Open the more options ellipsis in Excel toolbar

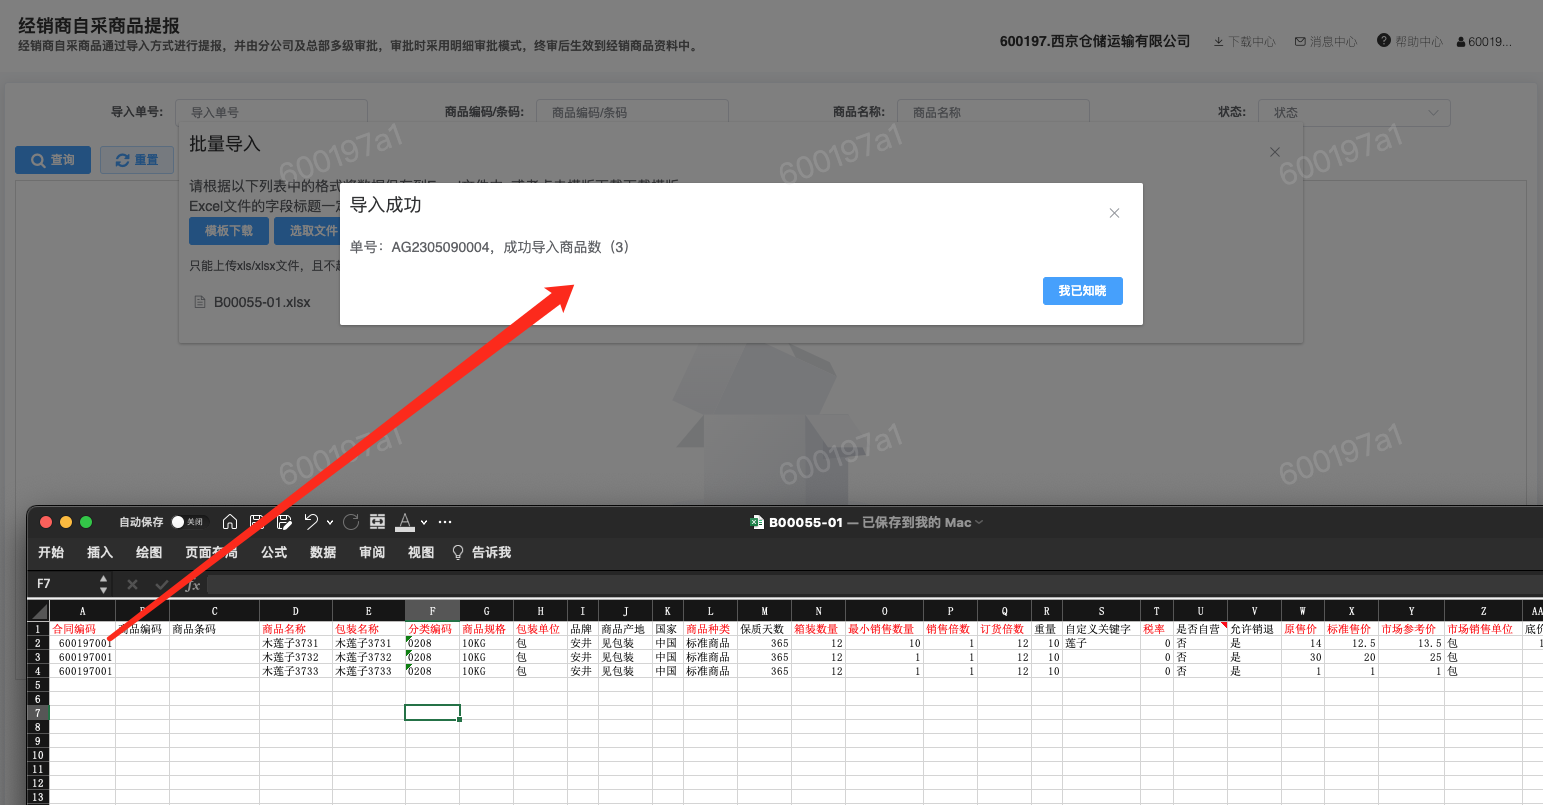pyautogui.click(x=445, y=522)
